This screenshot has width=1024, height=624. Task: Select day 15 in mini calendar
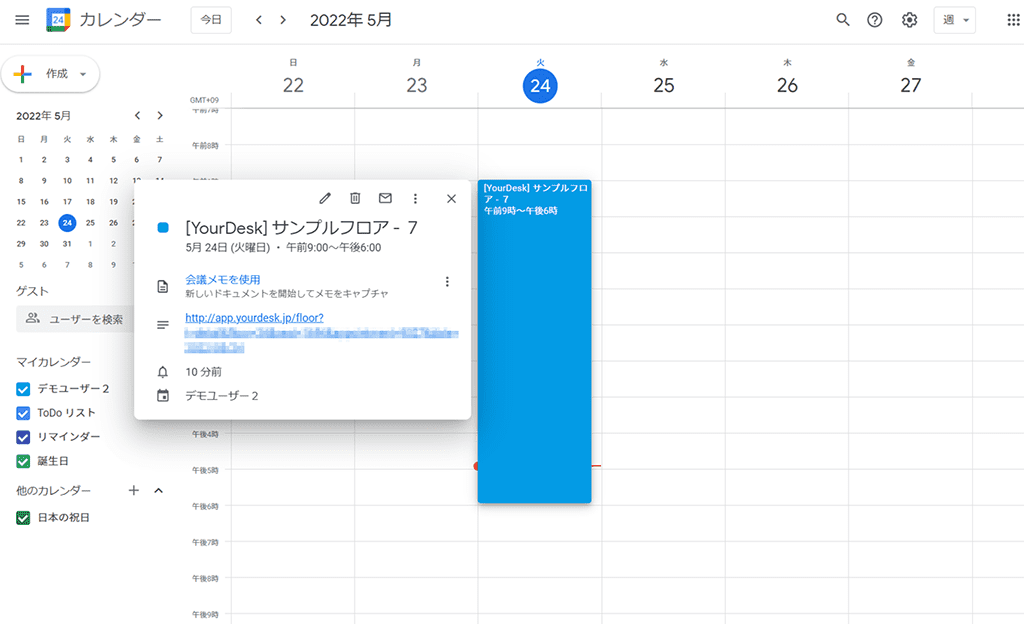pyautogui.click(x=21, y=202)
